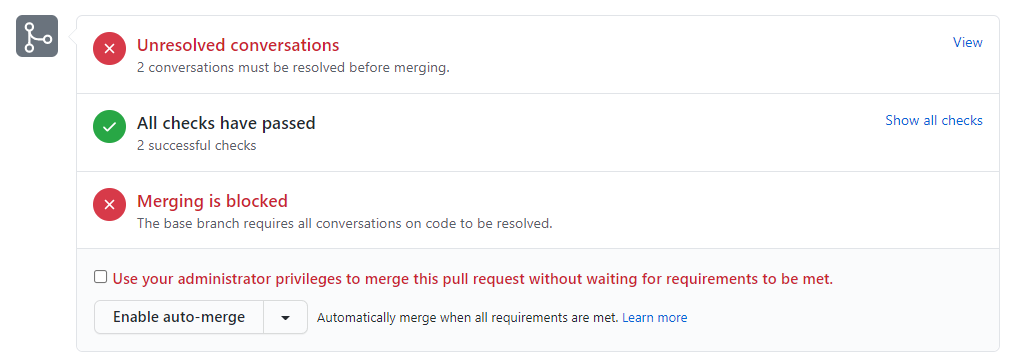Screen dimensions: 1014x361
Task: Tick the administrator privileges checkbox
Action: tap(100, 277)
